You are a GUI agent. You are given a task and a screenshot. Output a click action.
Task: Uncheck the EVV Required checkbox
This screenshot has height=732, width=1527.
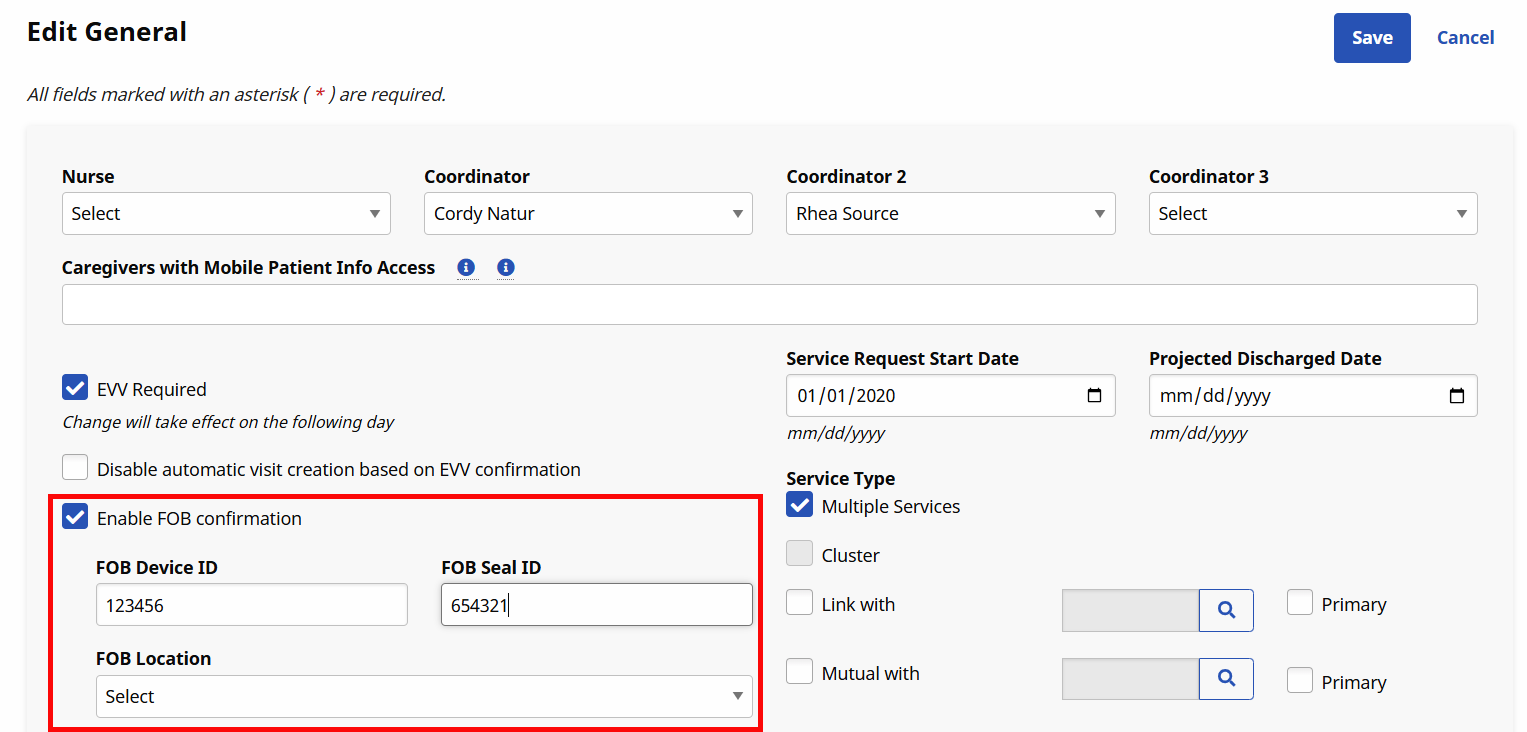point(74,387)
